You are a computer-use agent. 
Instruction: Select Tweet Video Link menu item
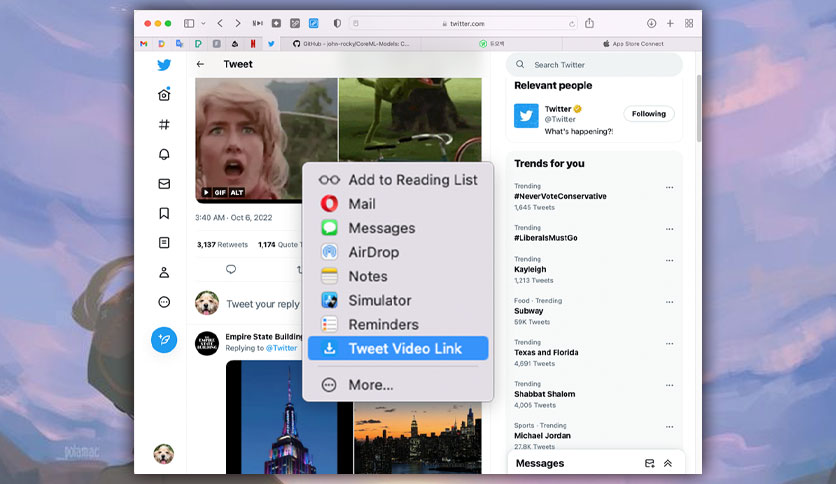coord(398,348)
